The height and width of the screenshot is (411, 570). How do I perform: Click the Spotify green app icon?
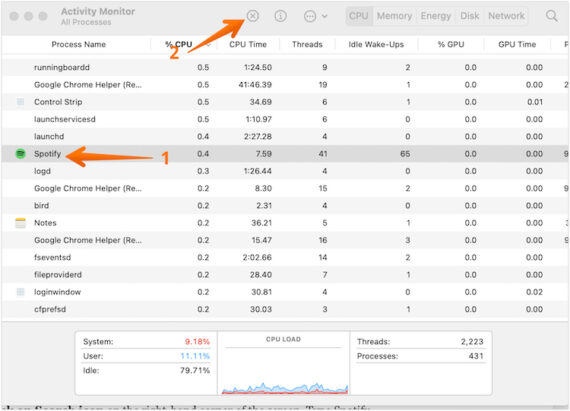20,154
